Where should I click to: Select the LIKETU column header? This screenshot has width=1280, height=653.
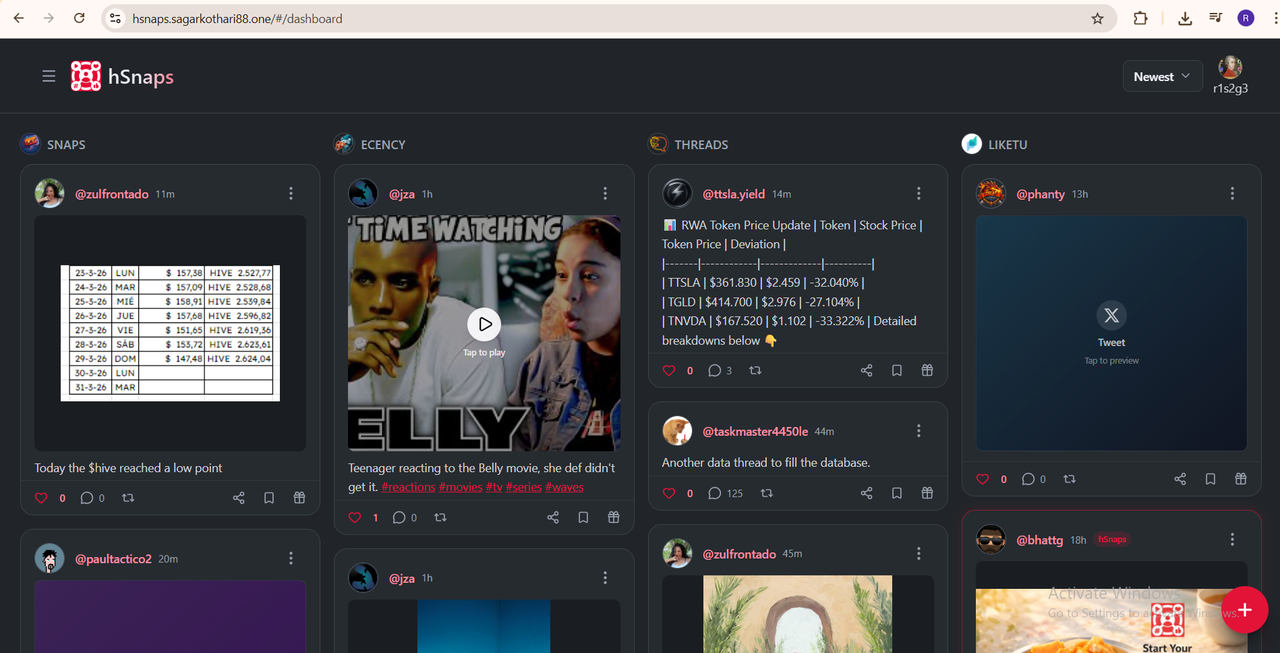click(x=1008, y=144)
